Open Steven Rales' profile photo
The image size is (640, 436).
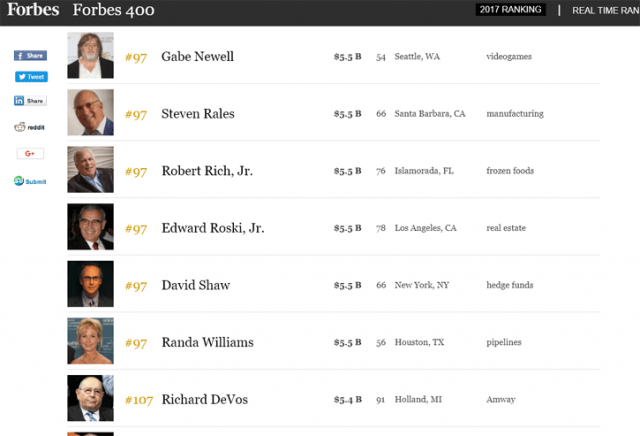point(90,113)
